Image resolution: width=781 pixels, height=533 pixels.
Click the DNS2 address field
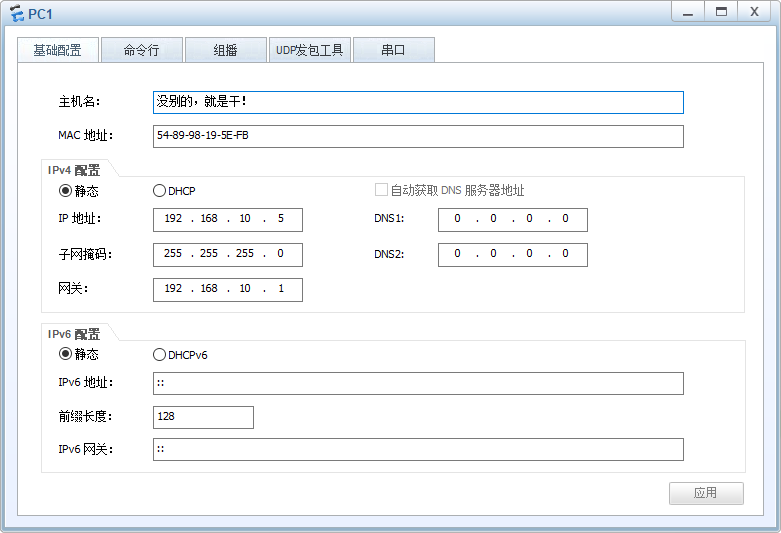(513, 255)
